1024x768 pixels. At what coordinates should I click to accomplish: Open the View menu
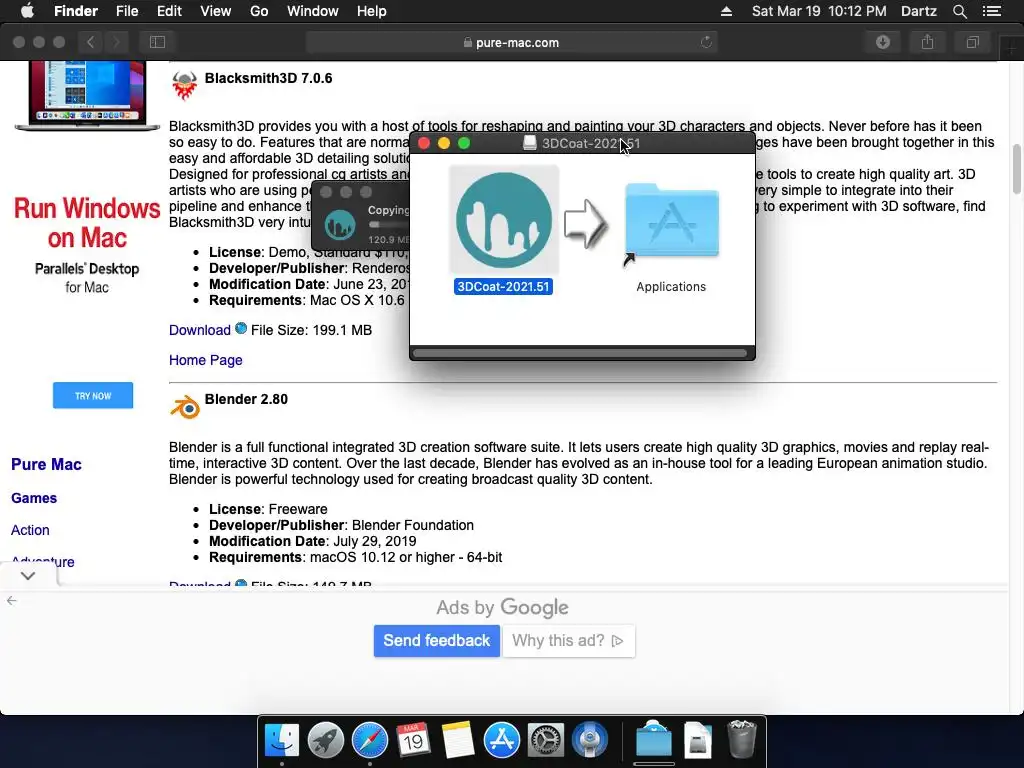pyautogui.click(x=216, y=11)
